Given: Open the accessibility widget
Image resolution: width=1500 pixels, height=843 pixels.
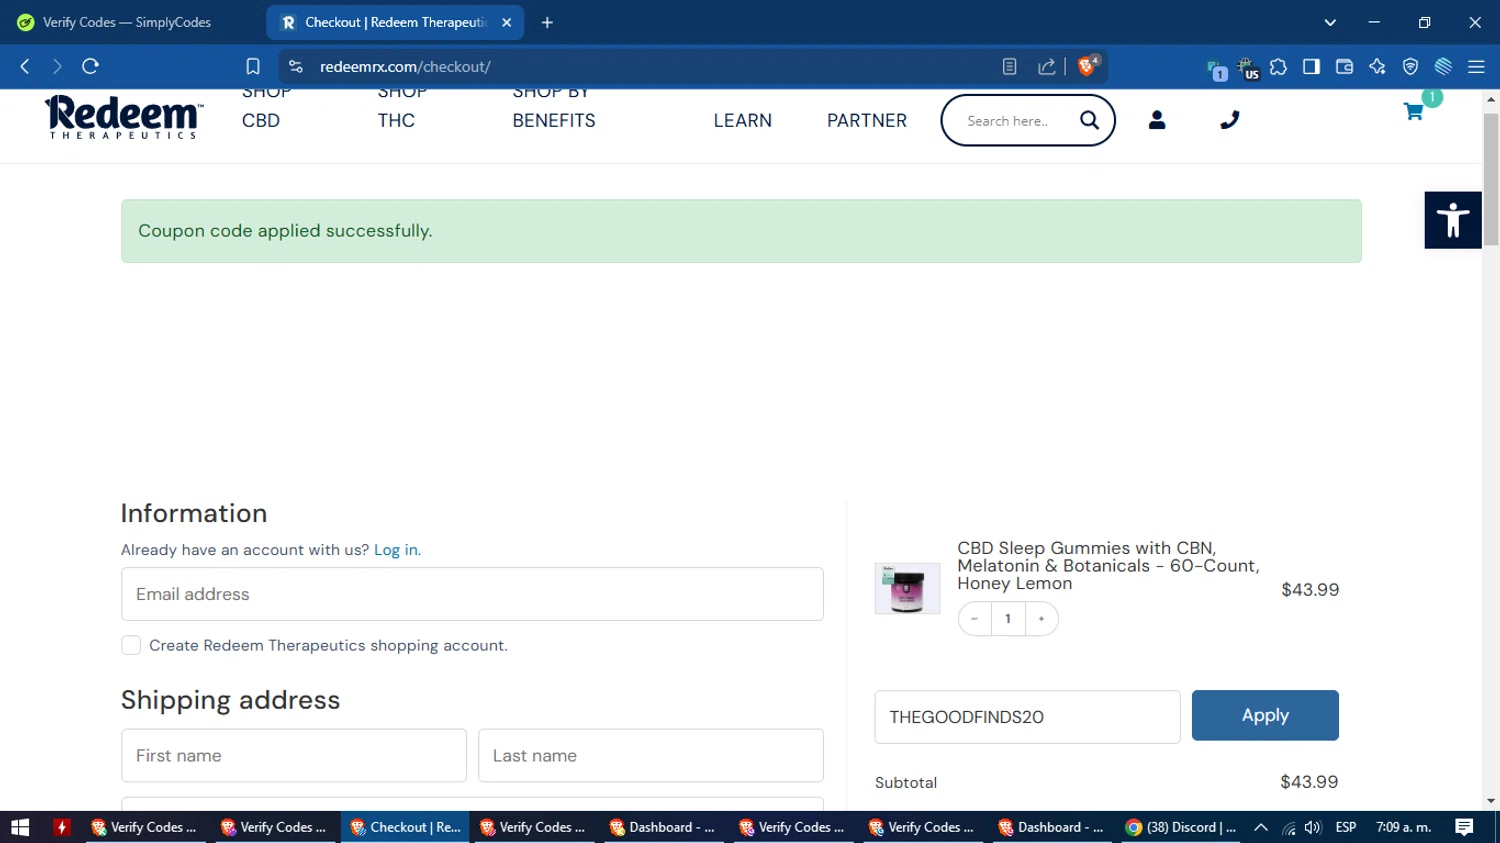Looking at the screenshot, I should [1453, 220].
